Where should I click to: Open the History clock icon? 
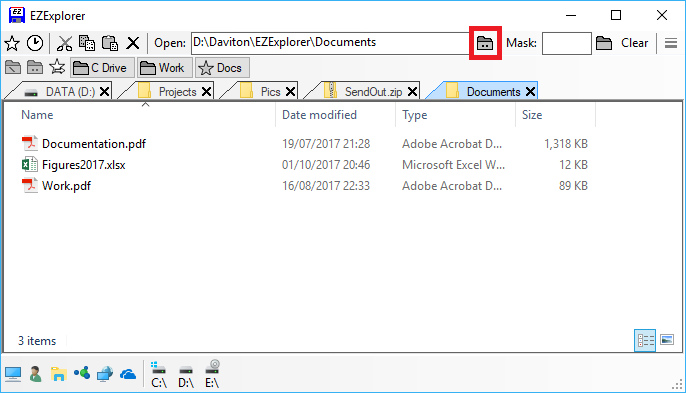pyautogui.click(x=35, y=43)
